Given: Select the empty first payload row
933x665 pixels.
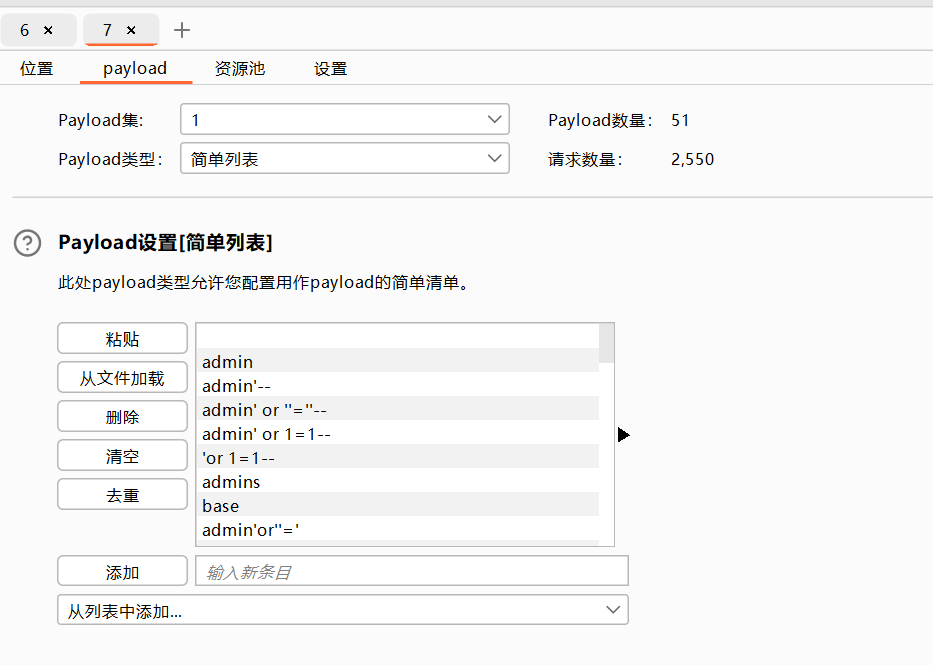Looking at the screenshot, I should pyautogui.click(x=397, y=336).
